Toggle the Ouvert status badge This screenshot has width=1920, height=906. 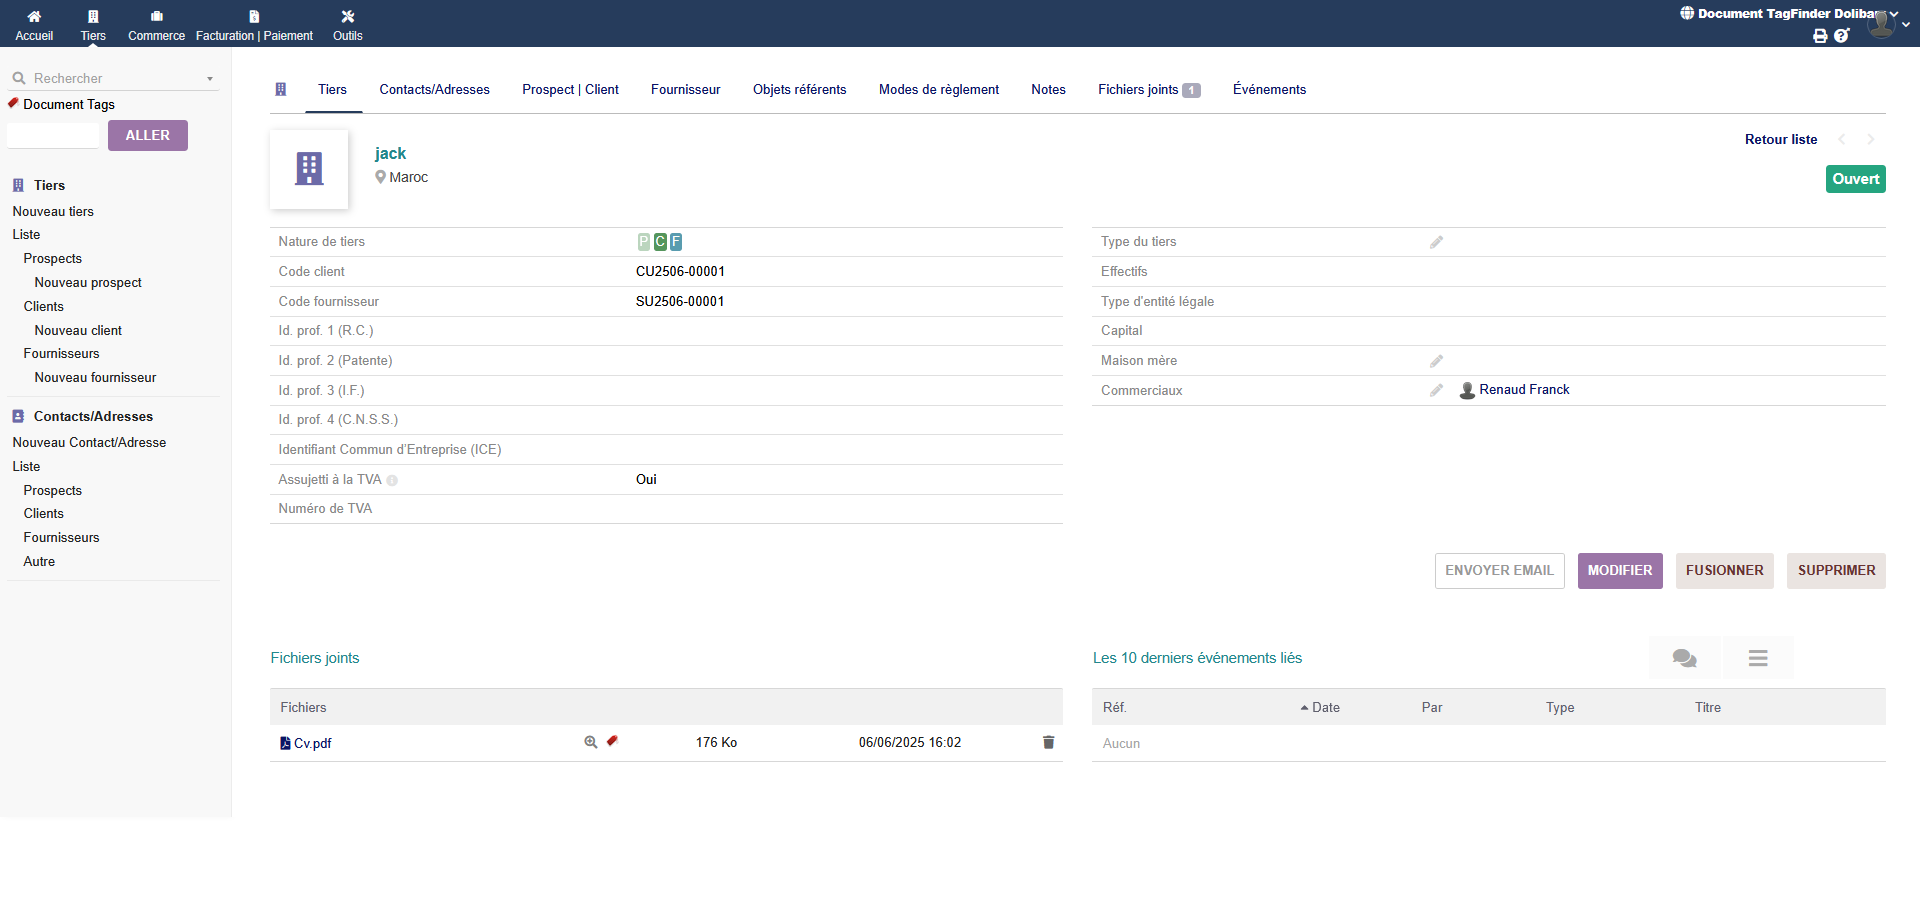click(x=1855, y=179)
